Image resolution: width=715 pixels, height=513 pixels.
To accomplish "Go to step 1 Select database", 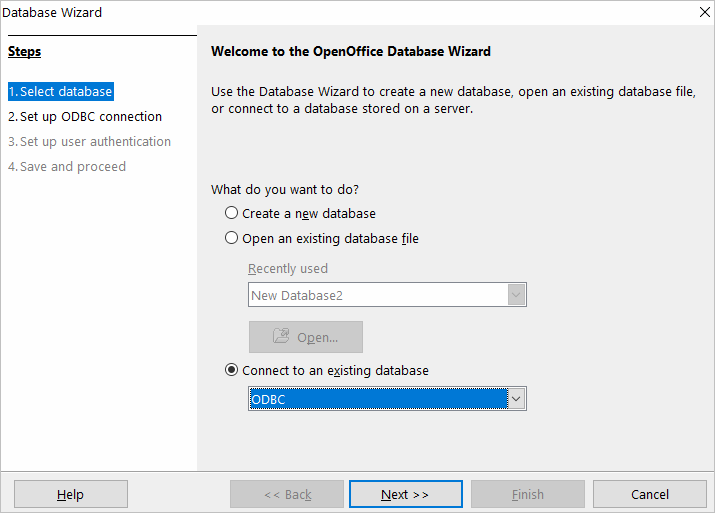I will (x=60, y=91).
